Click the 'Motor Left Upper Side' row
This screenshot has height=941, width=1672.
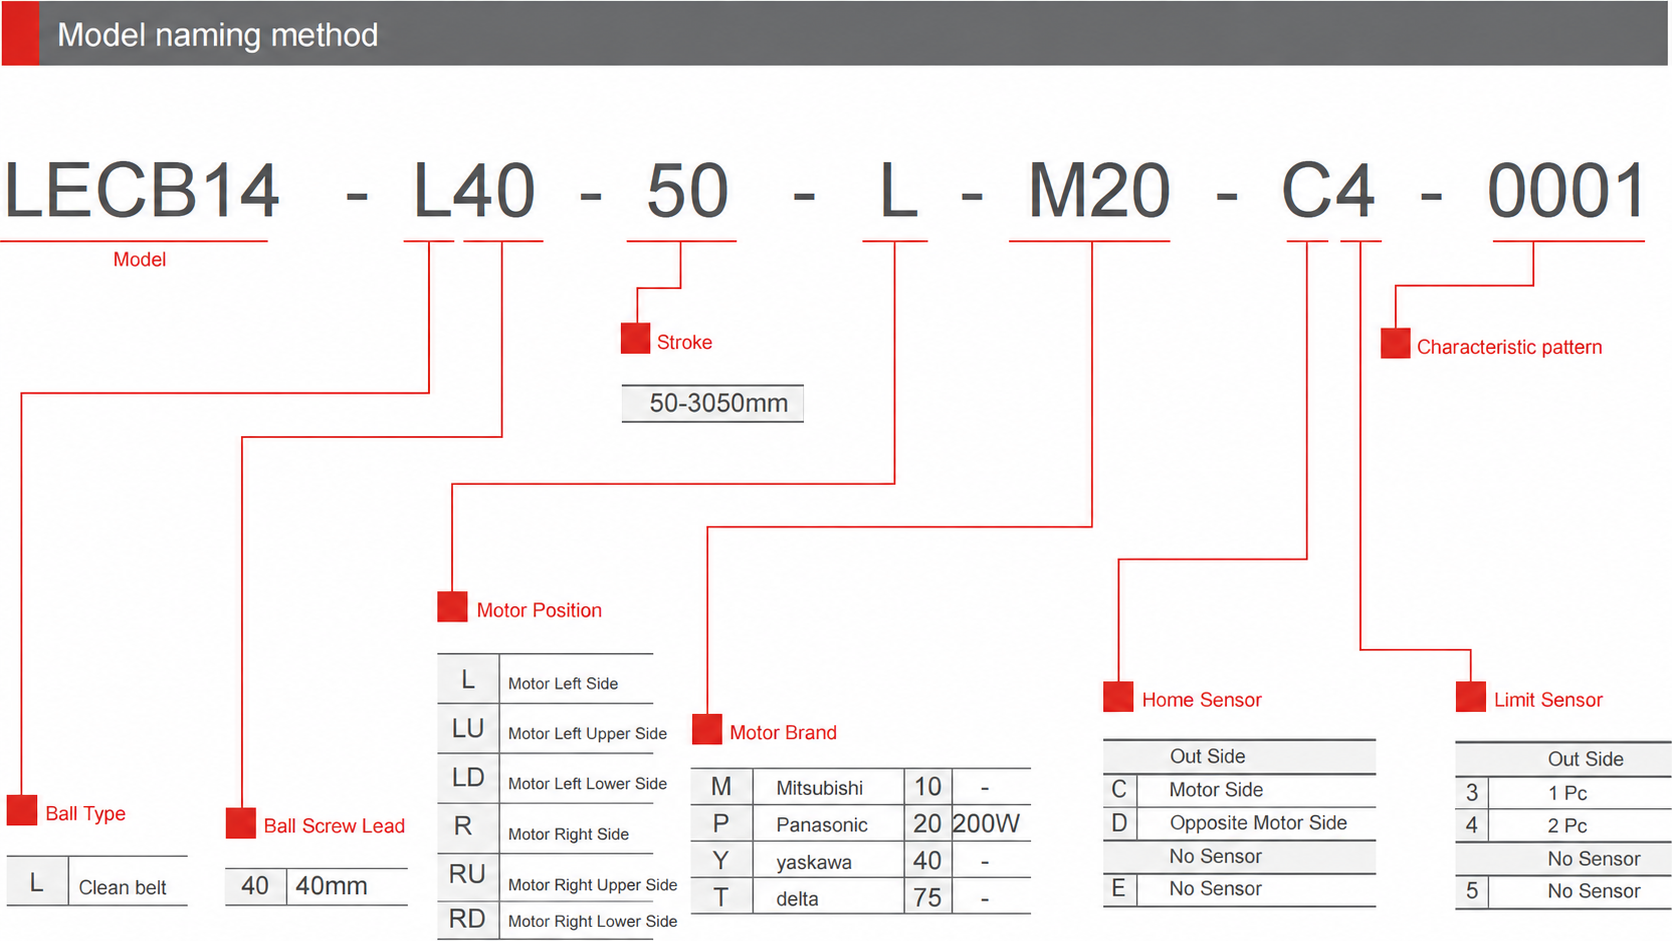pos(553,731)
